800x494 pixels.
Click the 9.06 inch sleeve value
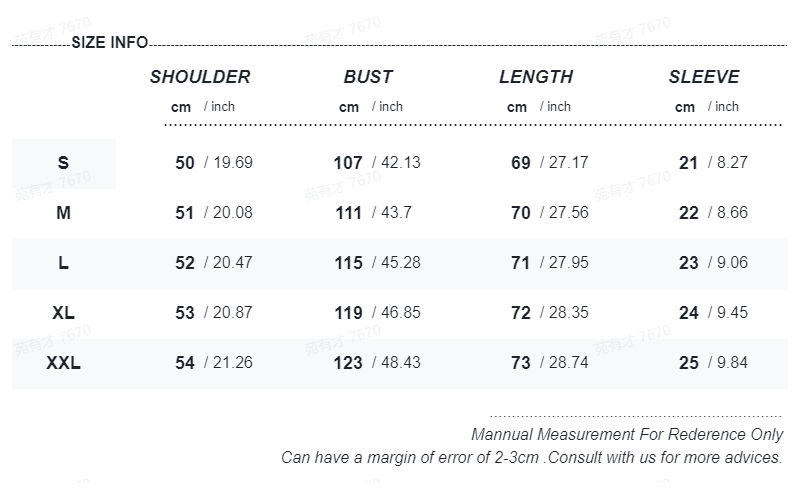pos(732,263)
